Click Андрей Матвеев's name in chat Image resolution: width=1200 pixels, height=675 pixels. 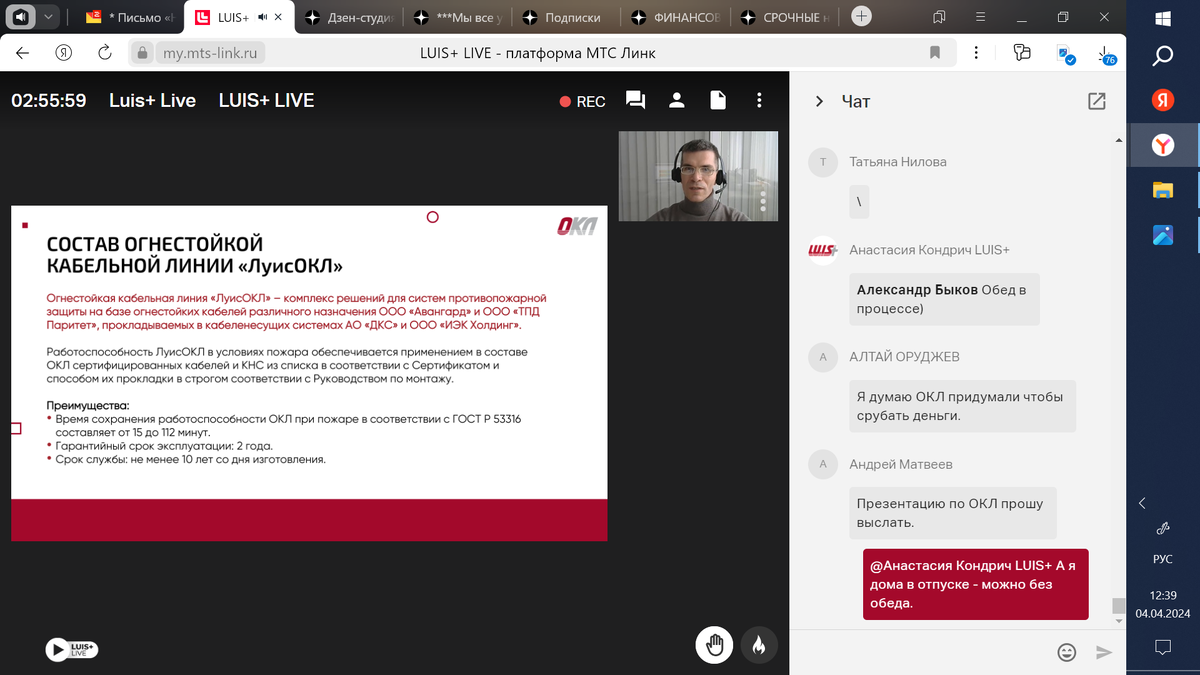click(901, 464)
